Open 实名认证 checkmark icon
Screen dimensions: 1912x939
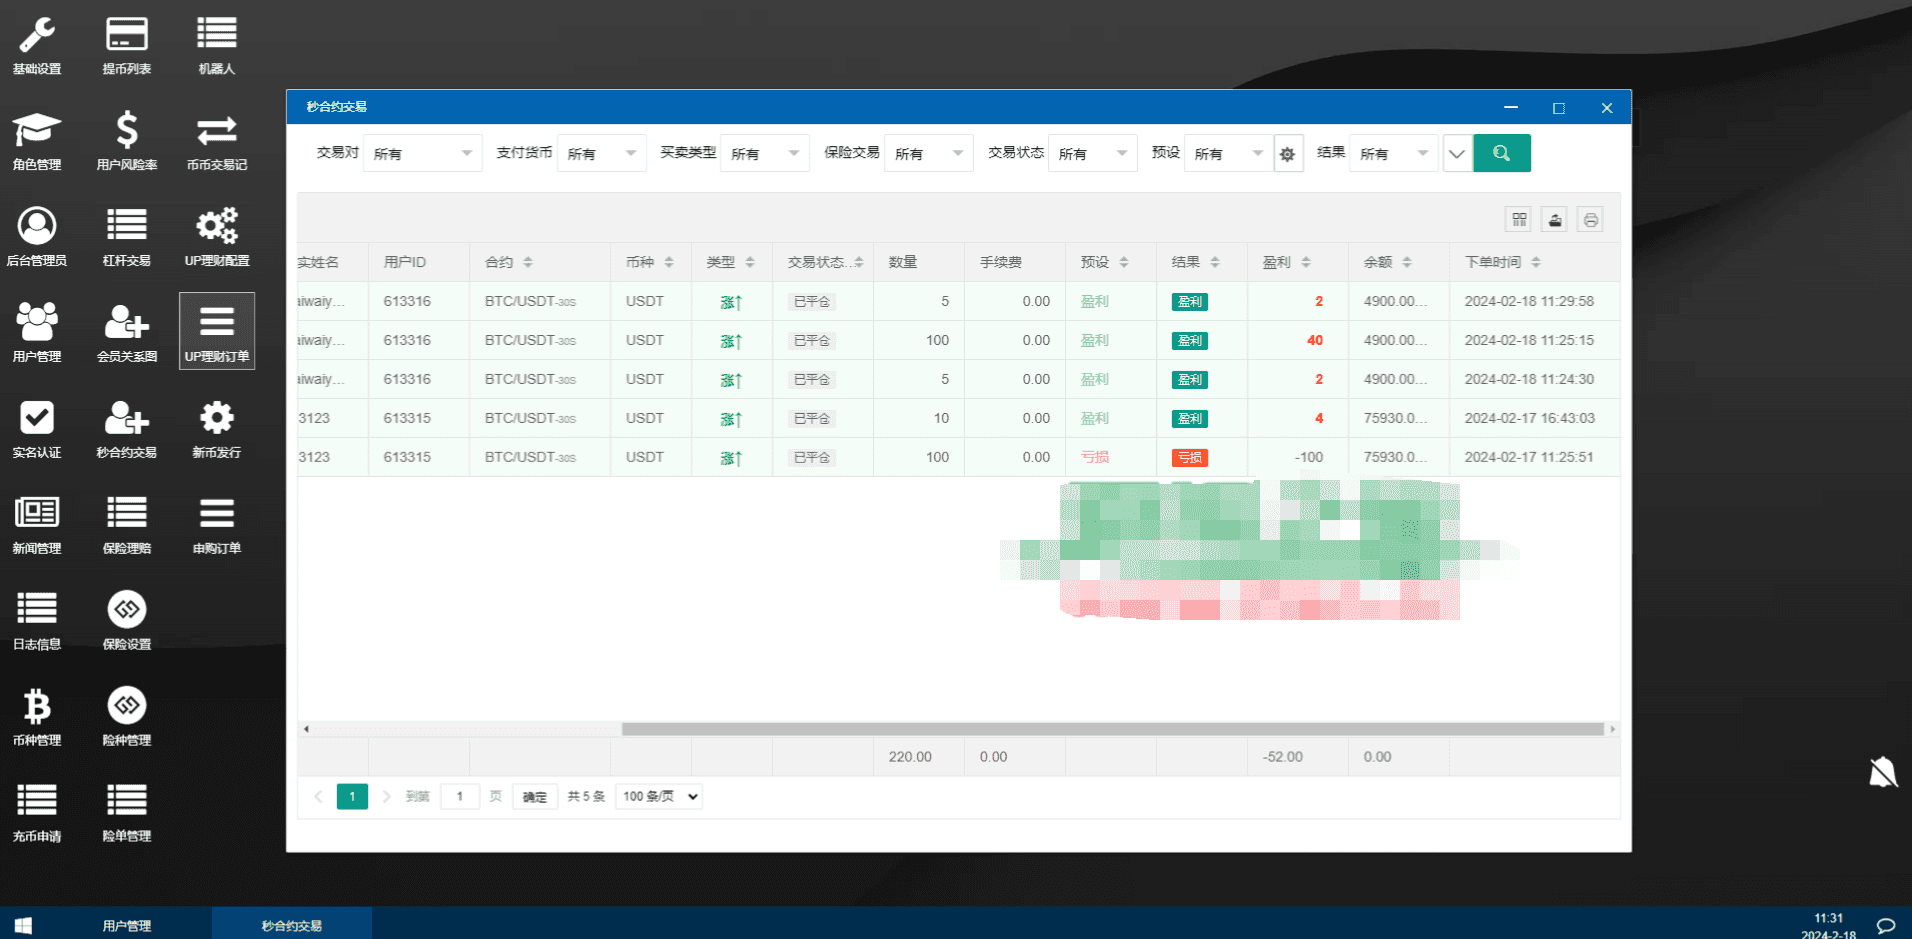pyautogui.click(x=37, y=419)
